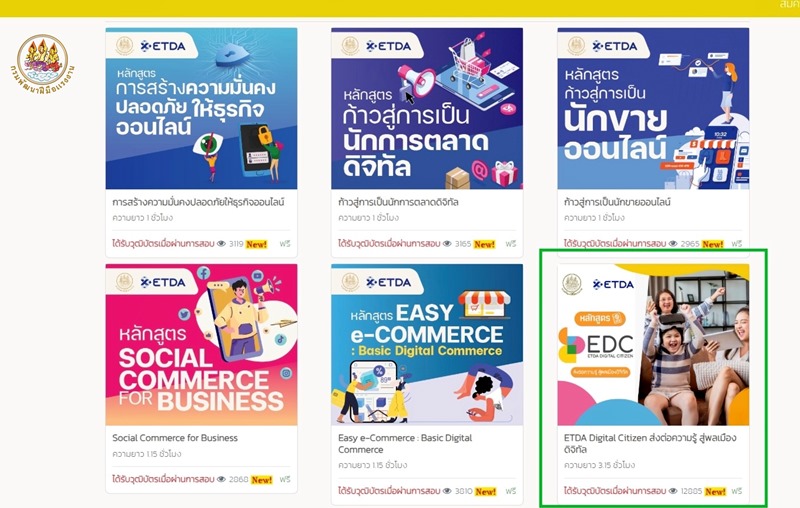The image size is (800, 508).
Task: Open digital marketer course thumbnail
Action: pos(427,108)
